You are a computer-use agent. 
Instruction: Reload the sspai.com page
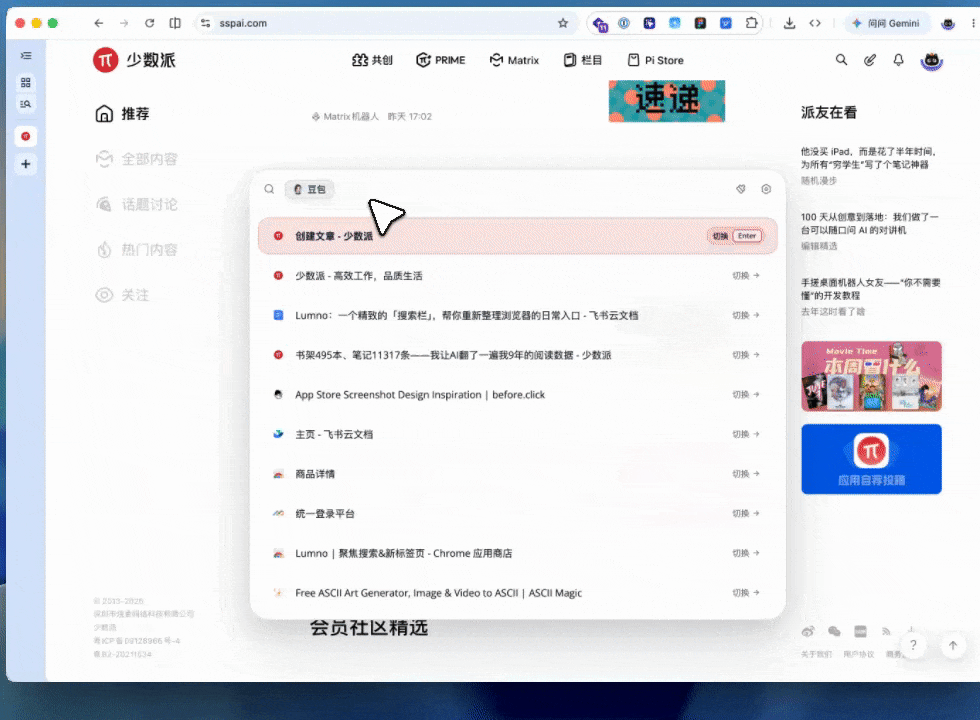coord(149,23)
